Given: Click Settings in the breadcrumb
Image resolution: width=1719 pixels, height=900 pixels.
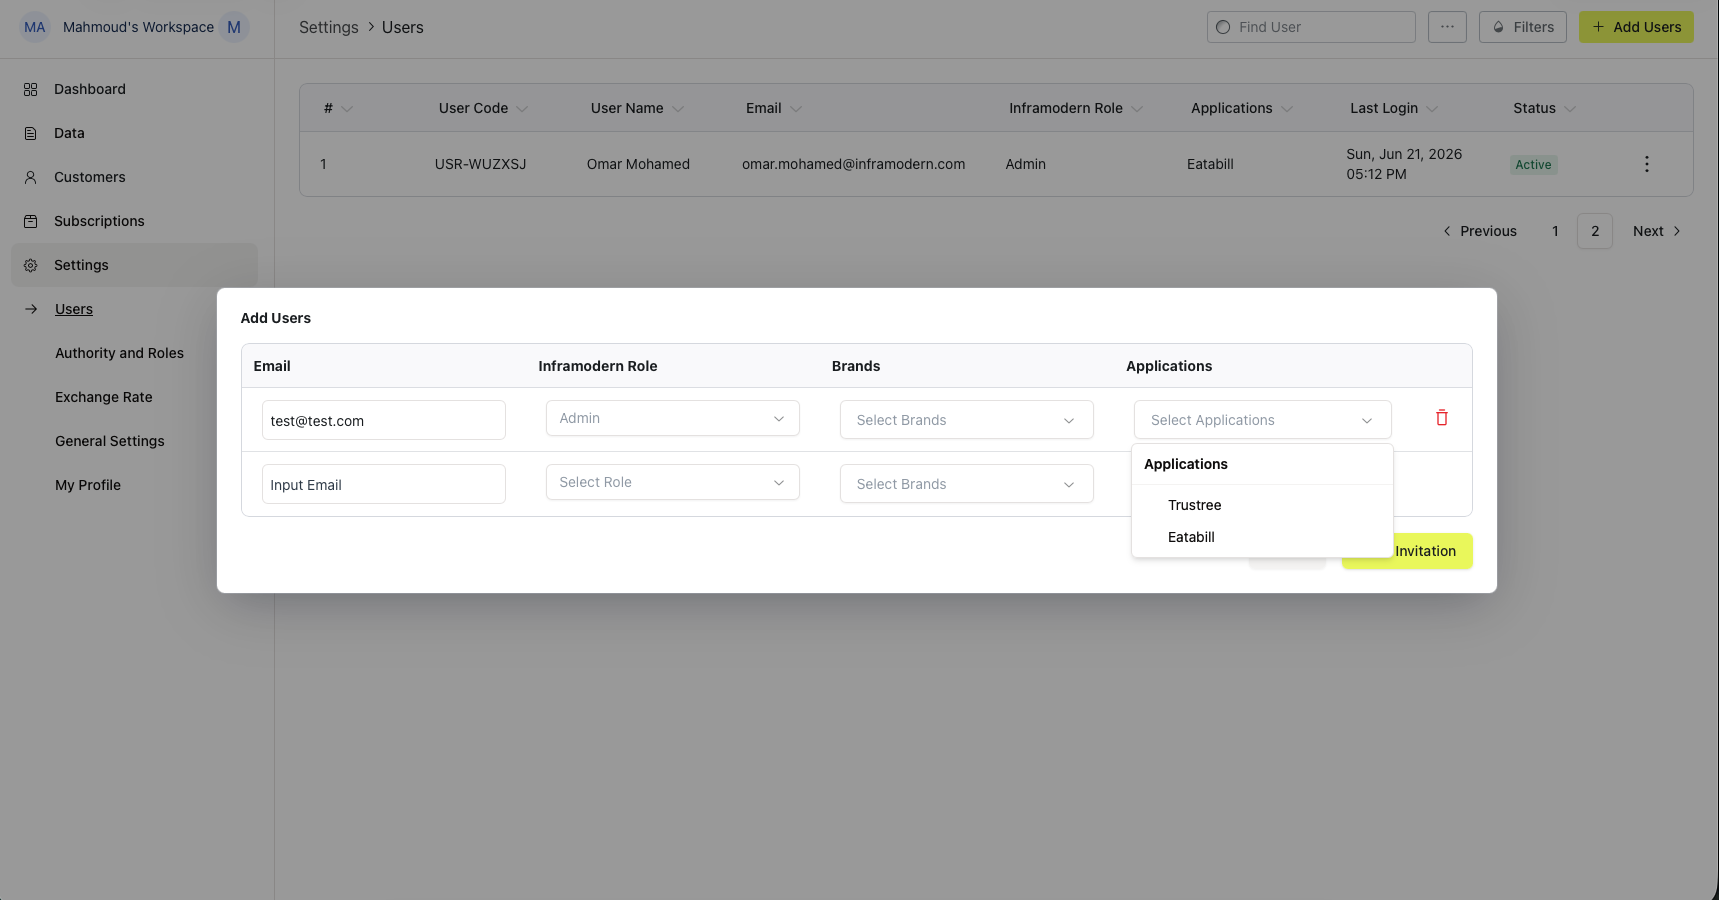Looking at the screenshot, I should pos(328,27).
